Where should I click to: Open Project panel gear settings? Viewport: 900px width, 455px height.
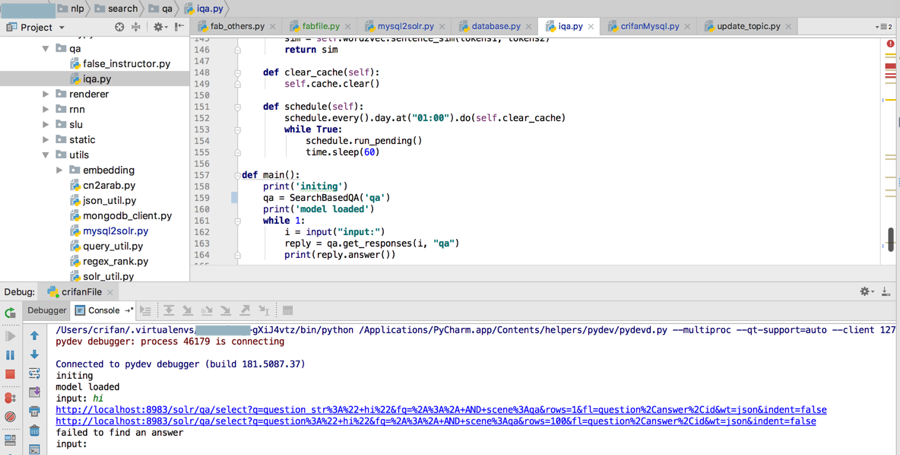[159, 27]
